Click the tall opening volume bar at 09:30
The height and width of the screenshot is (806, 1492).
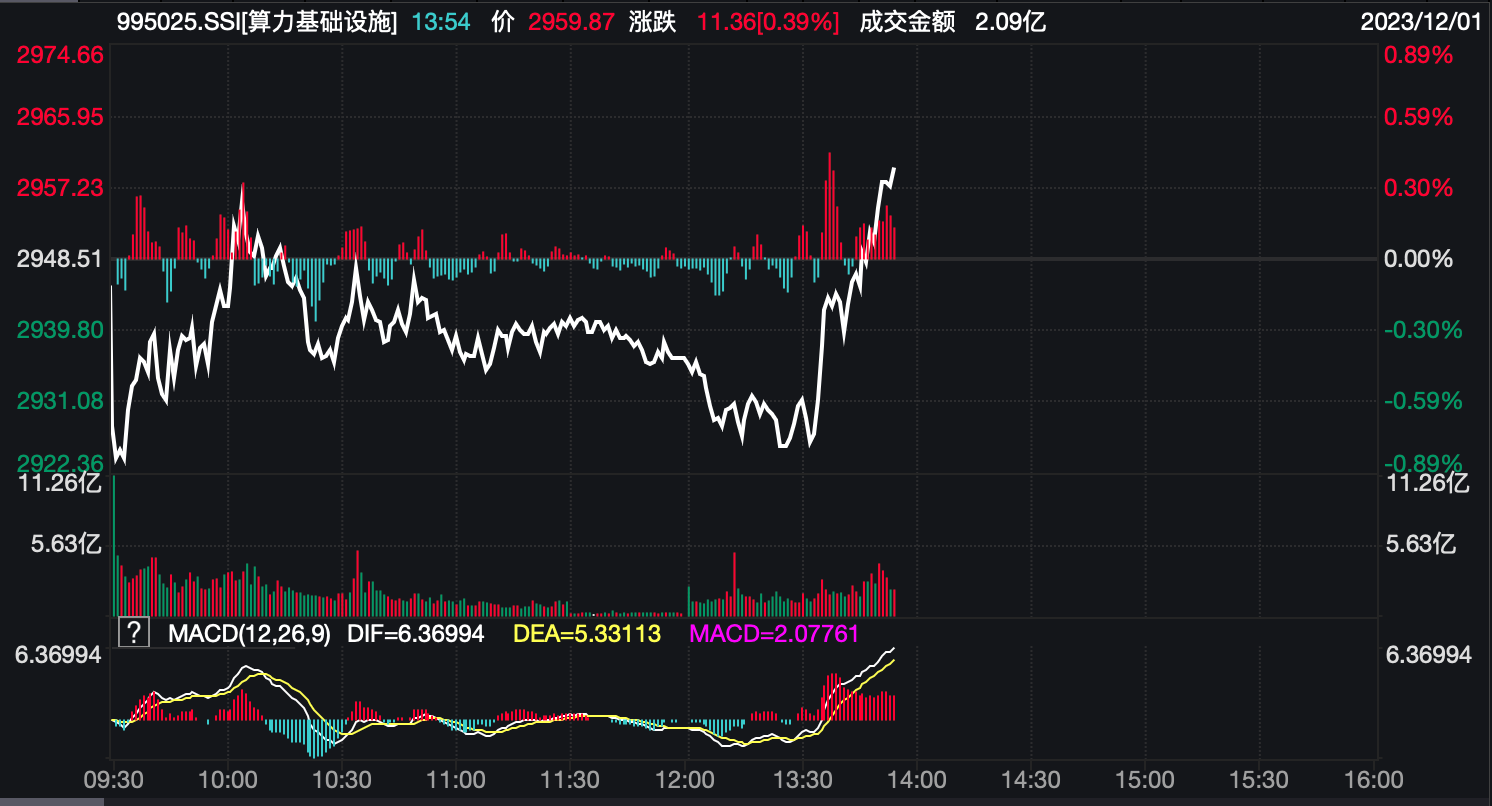coord(114,546)
